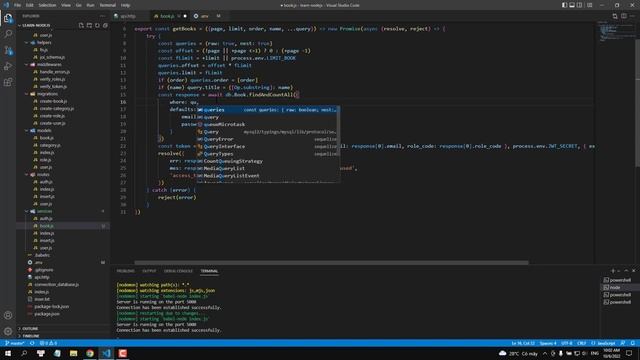The height and width of the screenshot is (360, 640).
Task: Open editor More Actions ellipsis
Action: pos(633,16)
